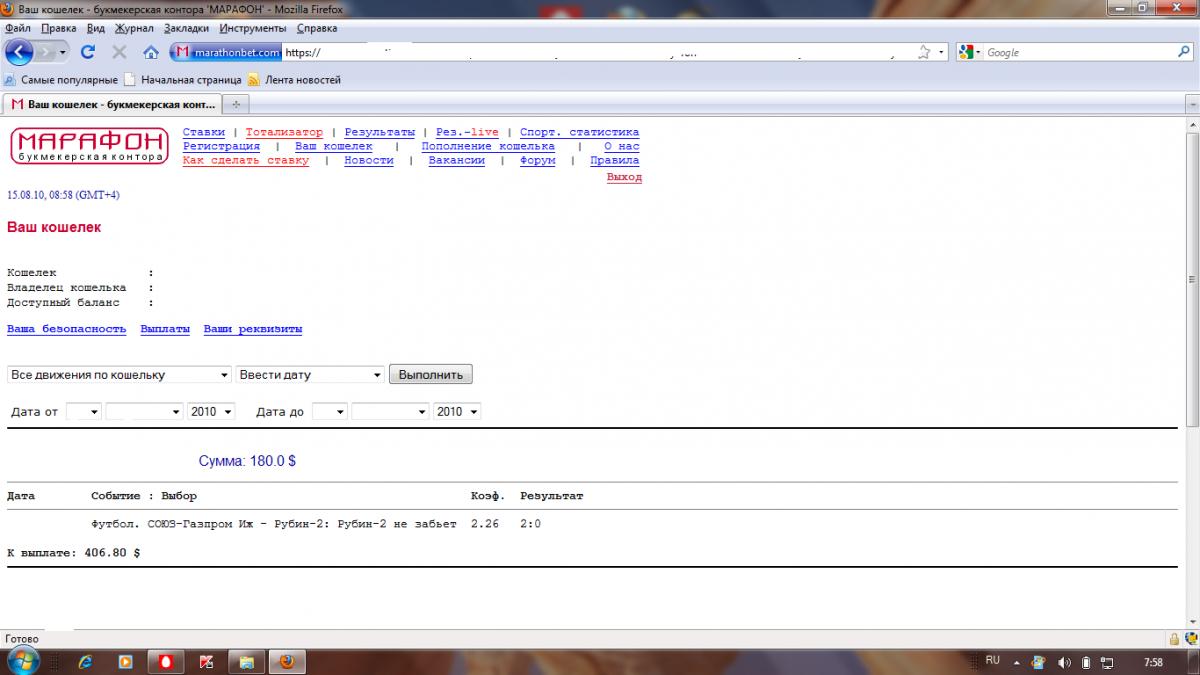The image size is (1200, 675).
Task: Follow the Выплаты link
Action: point(165,329)
